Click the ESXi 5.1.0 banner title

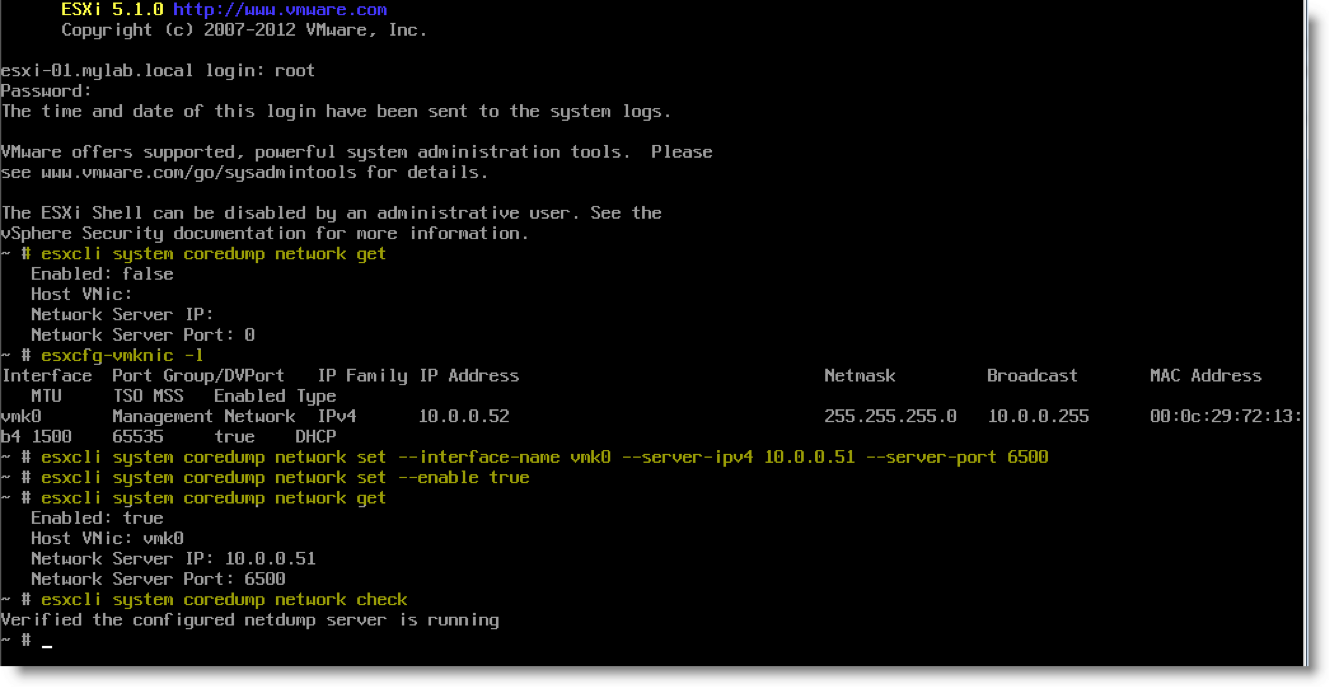(112, 10)
